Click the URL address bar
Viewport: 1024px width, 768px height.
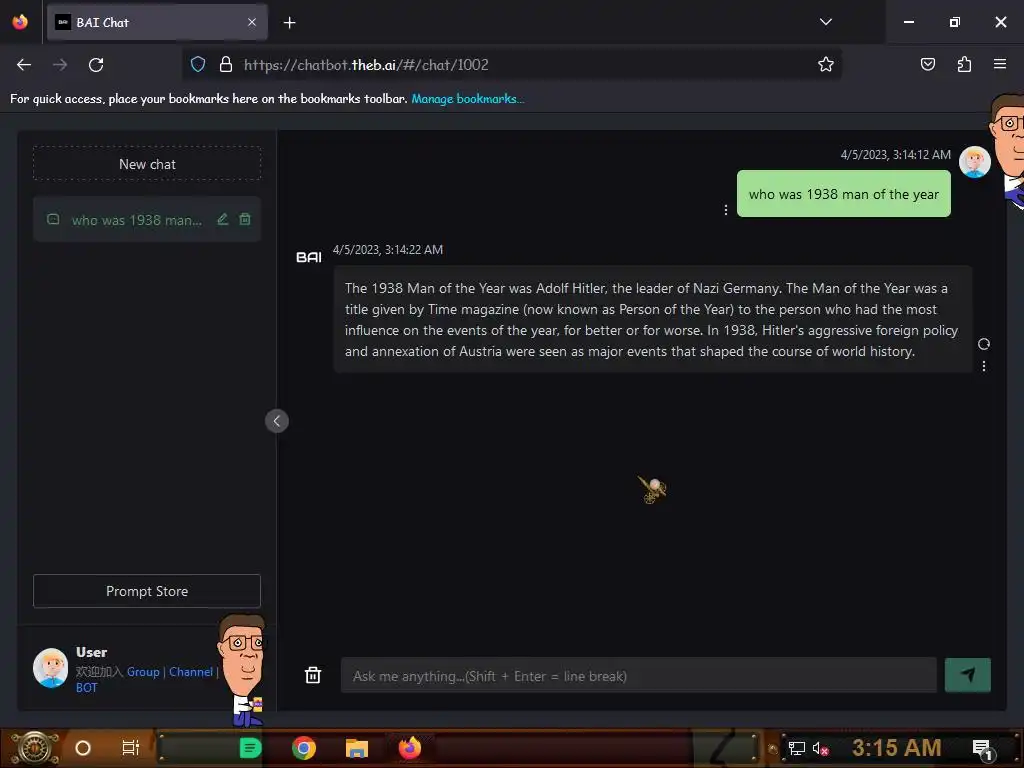[511, 65]
